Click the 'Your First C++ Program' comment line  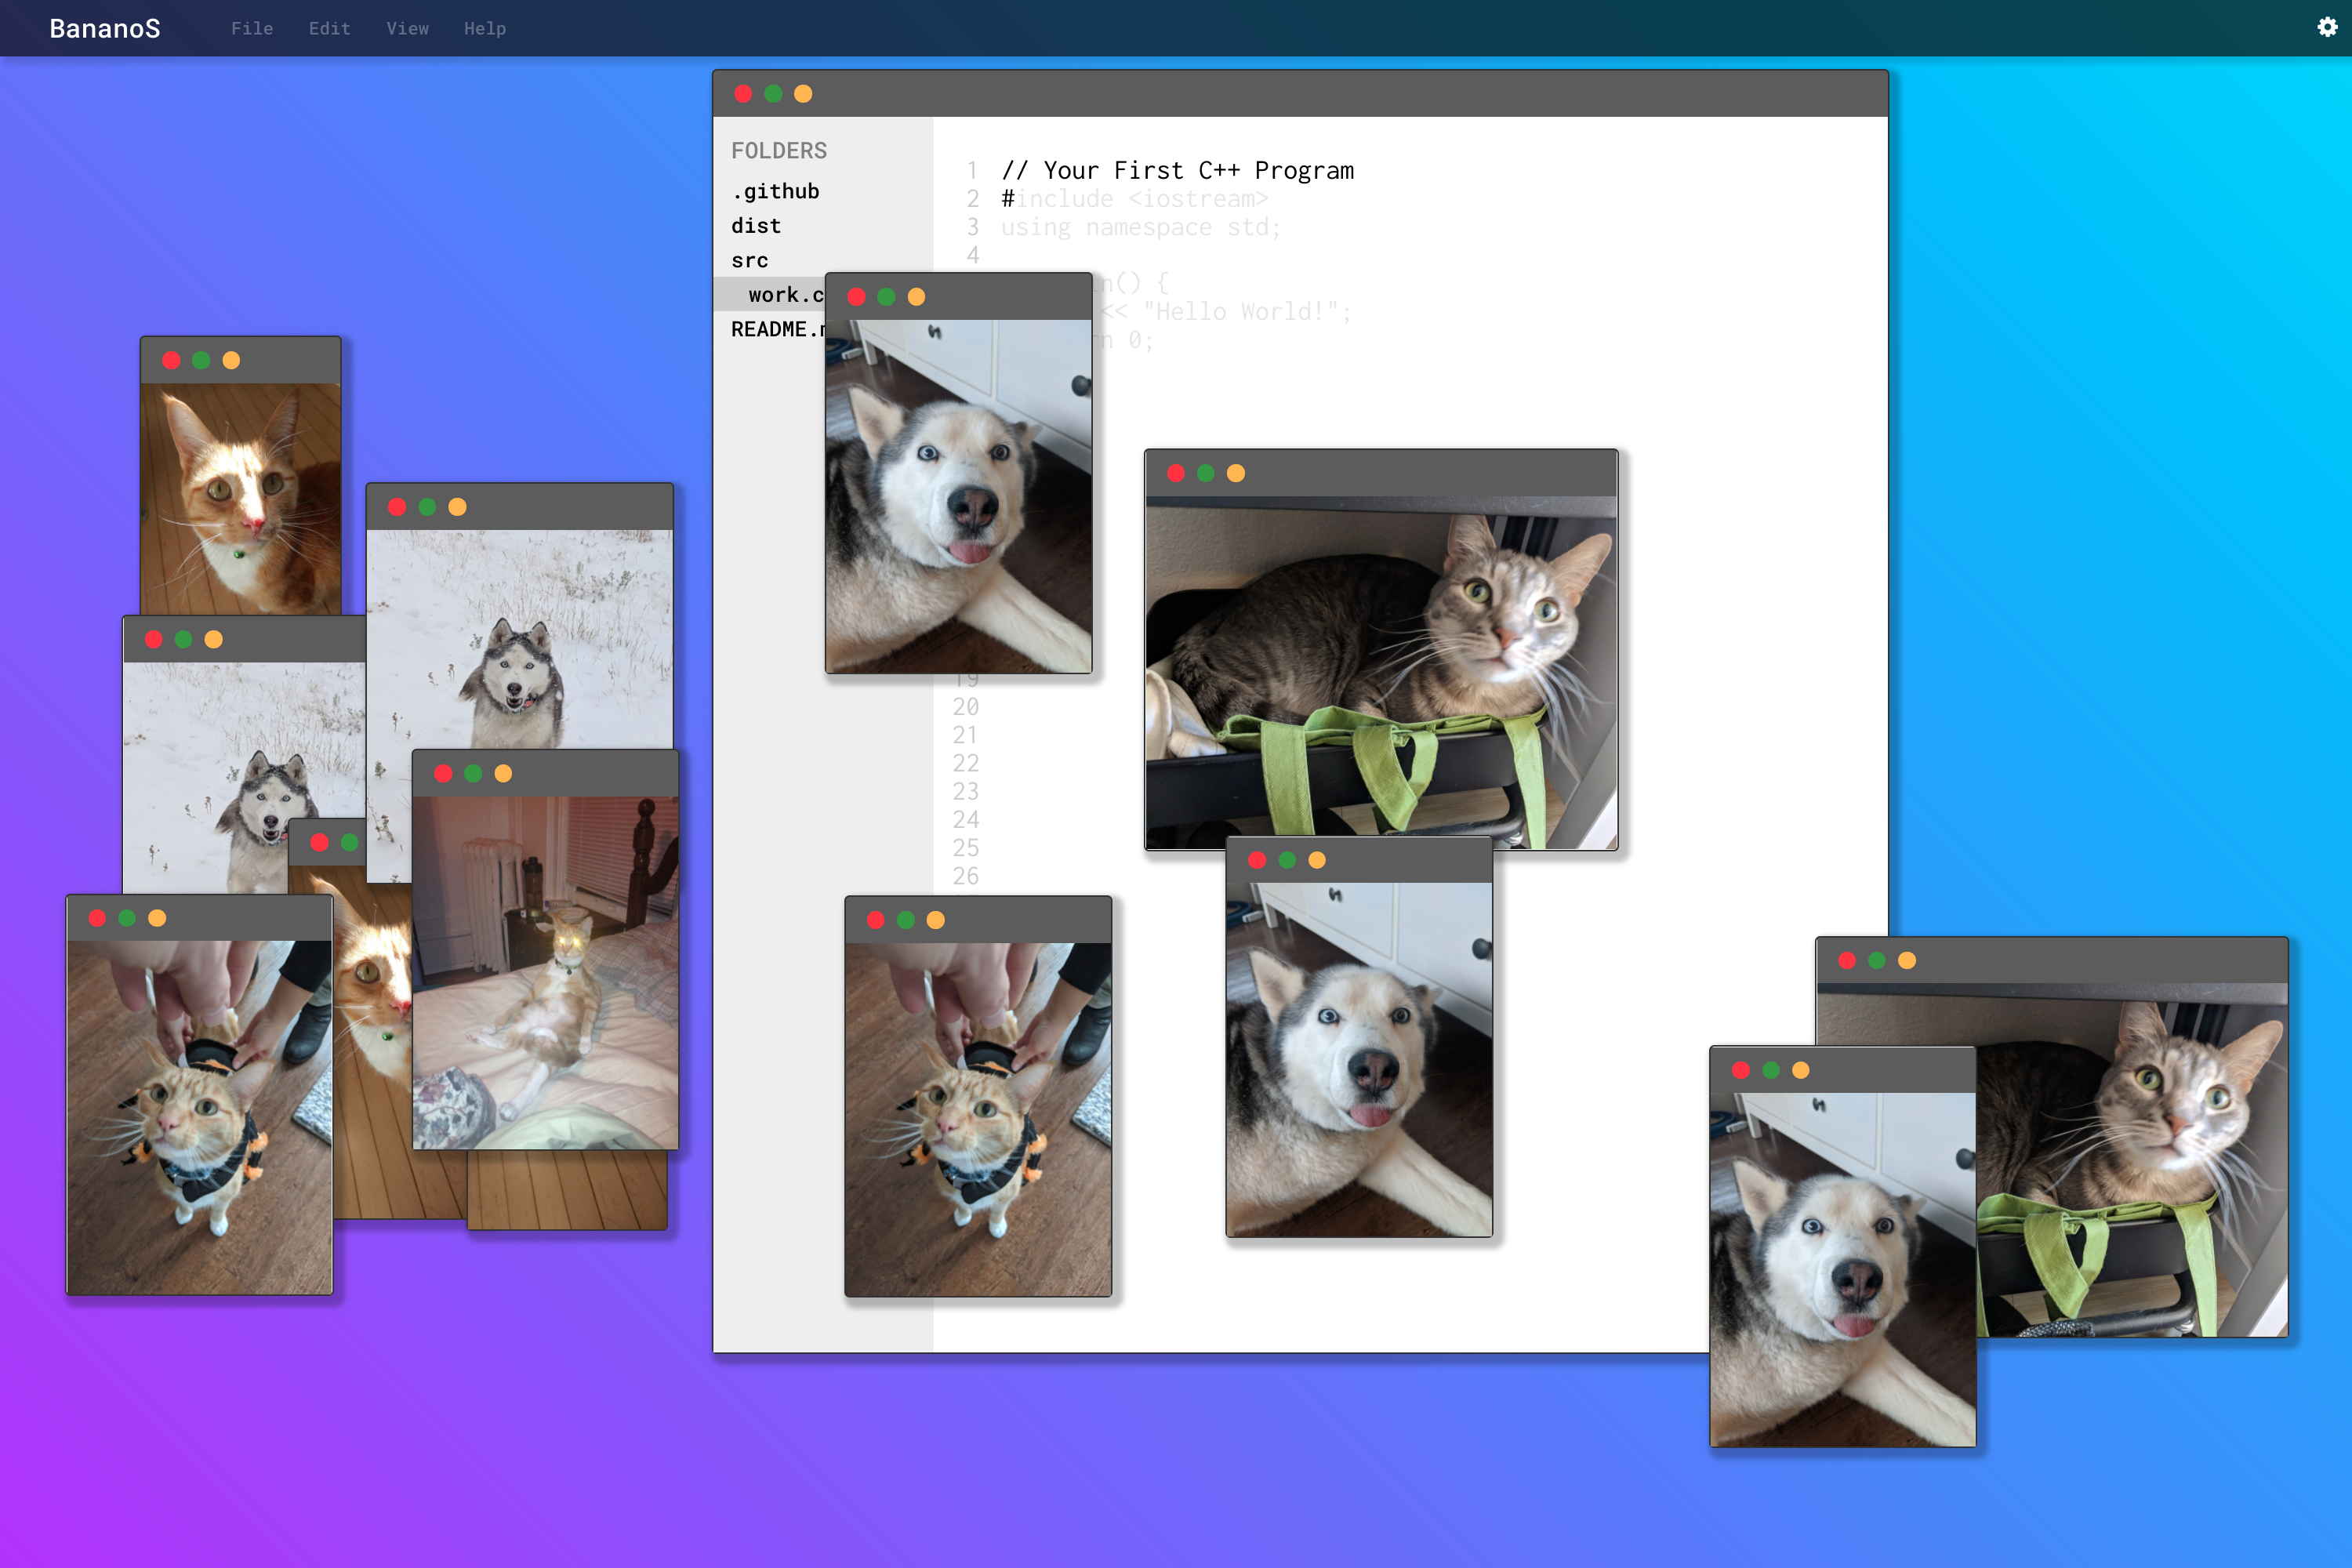click(x=1177, y=170)
